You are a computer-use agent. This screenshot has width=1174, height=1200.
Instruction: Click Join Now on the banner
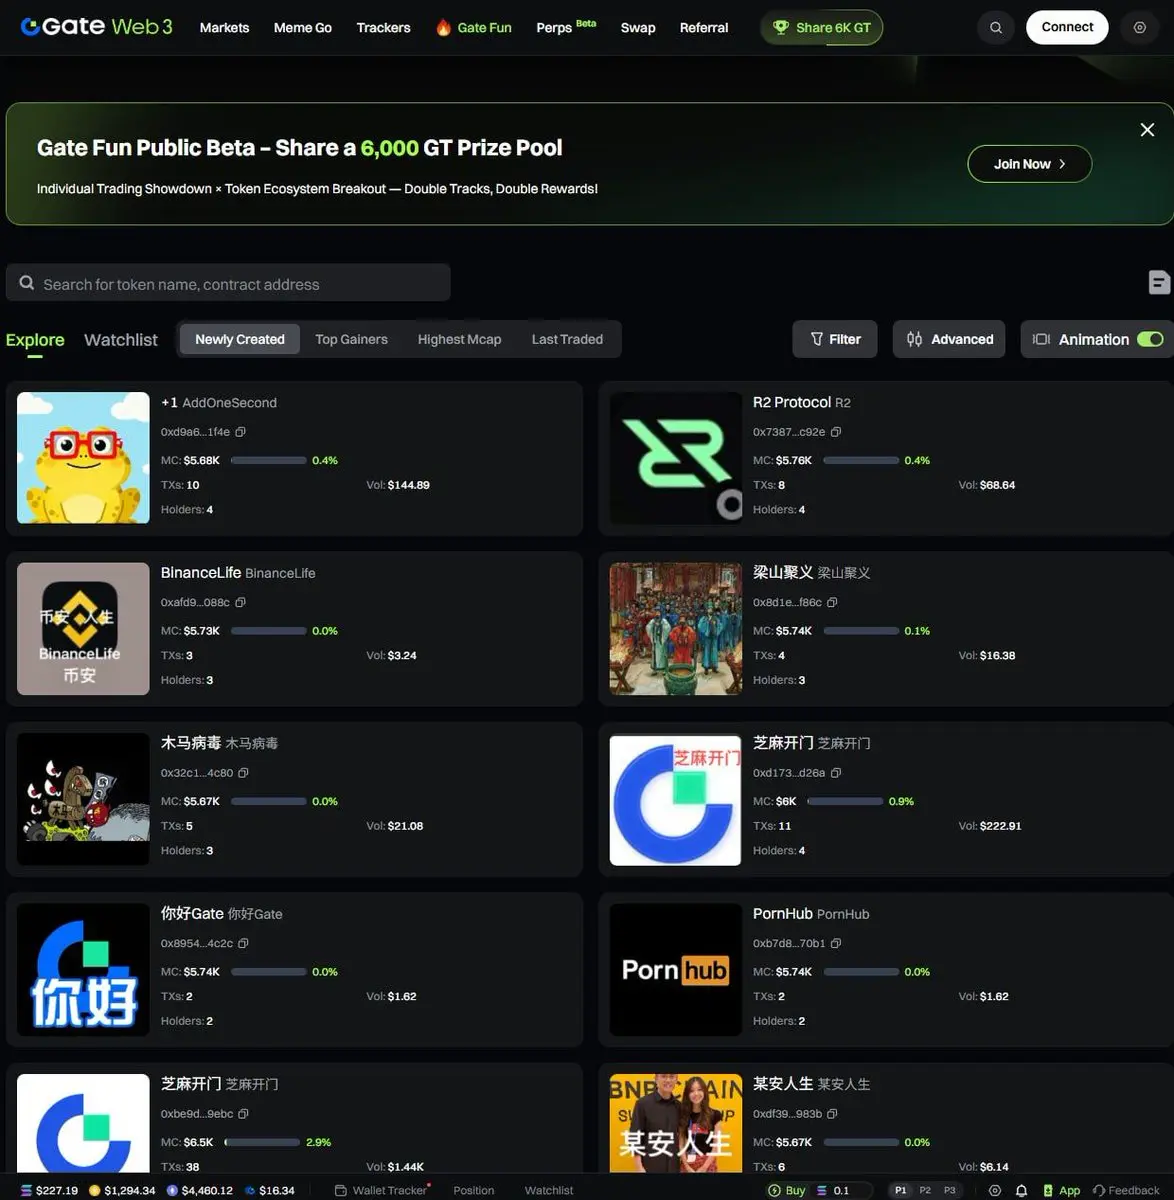[1029, 164]
